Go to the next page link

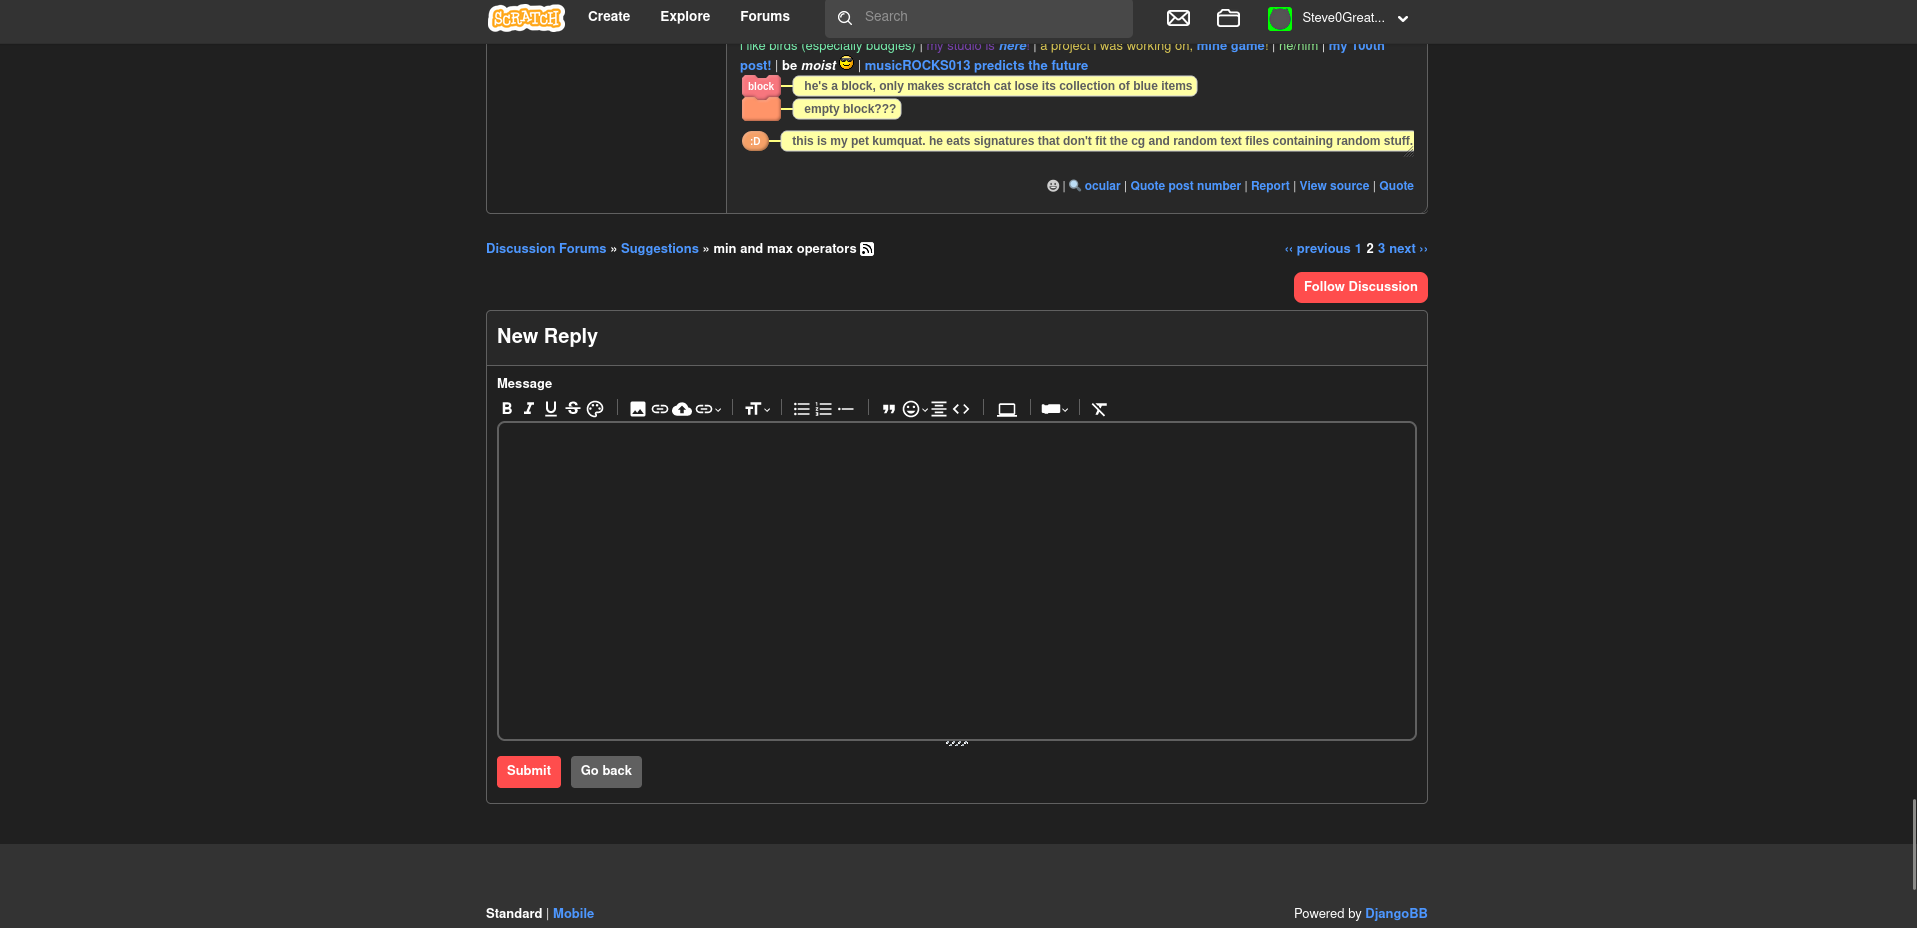click(x=1408, y=249)
